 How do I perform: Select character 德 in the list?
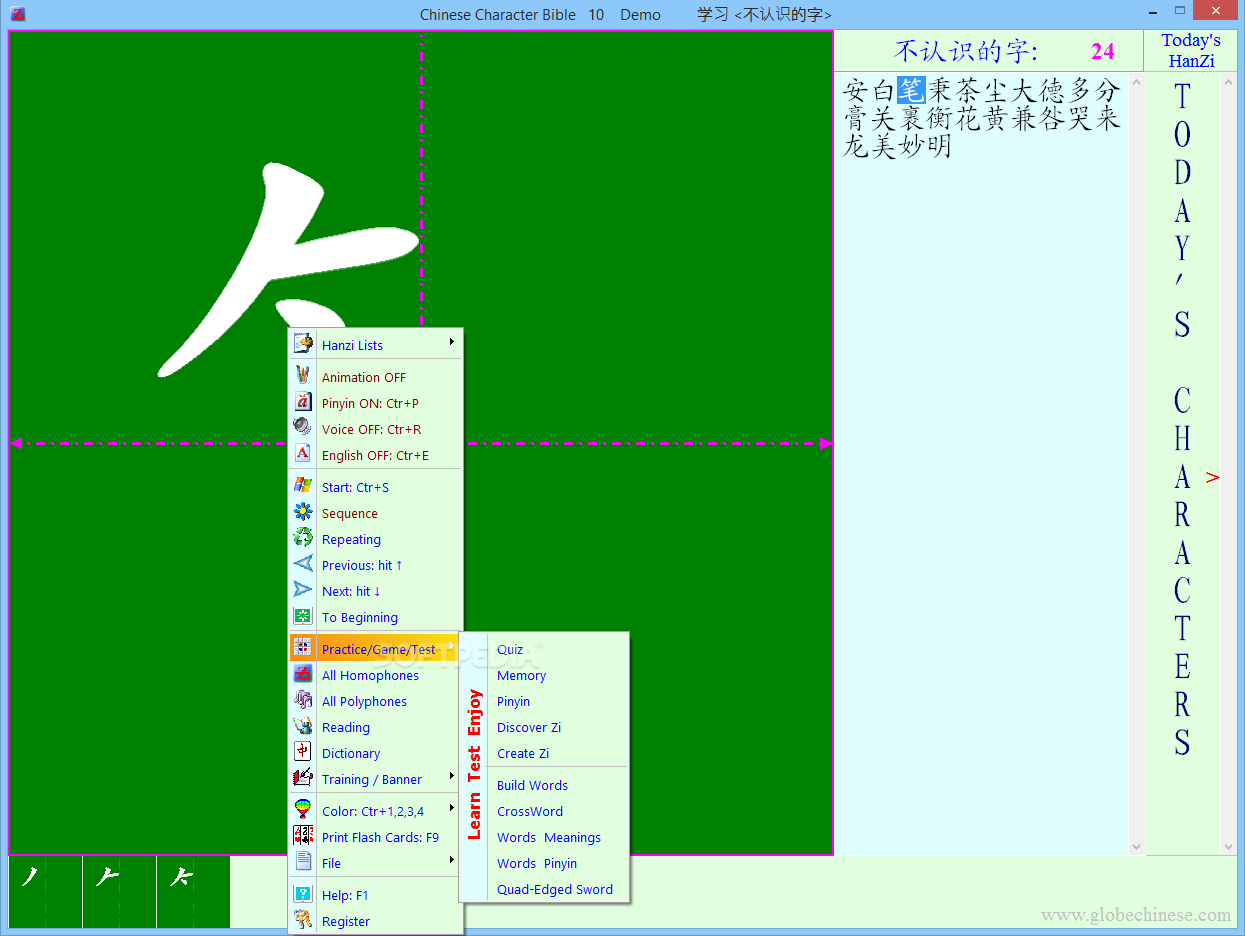coord(1051,90)
